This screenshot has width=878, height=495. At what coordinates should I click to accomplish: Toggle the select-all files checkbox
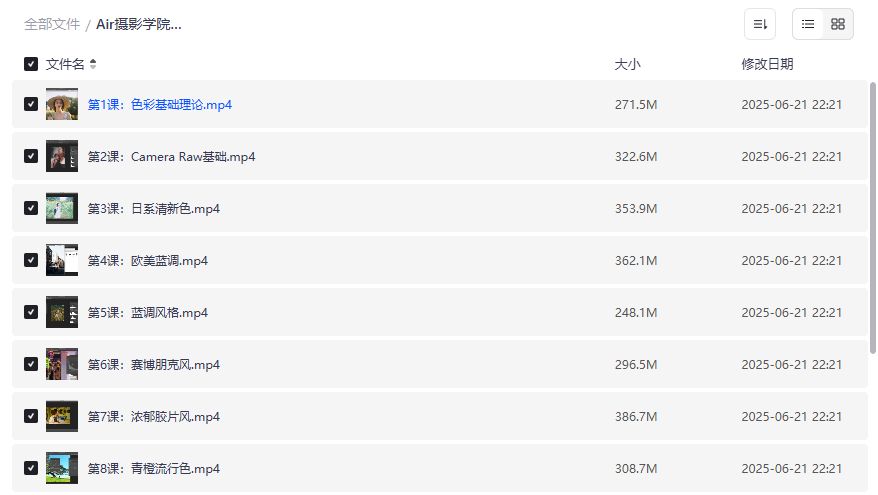click(x=31, y=64)
